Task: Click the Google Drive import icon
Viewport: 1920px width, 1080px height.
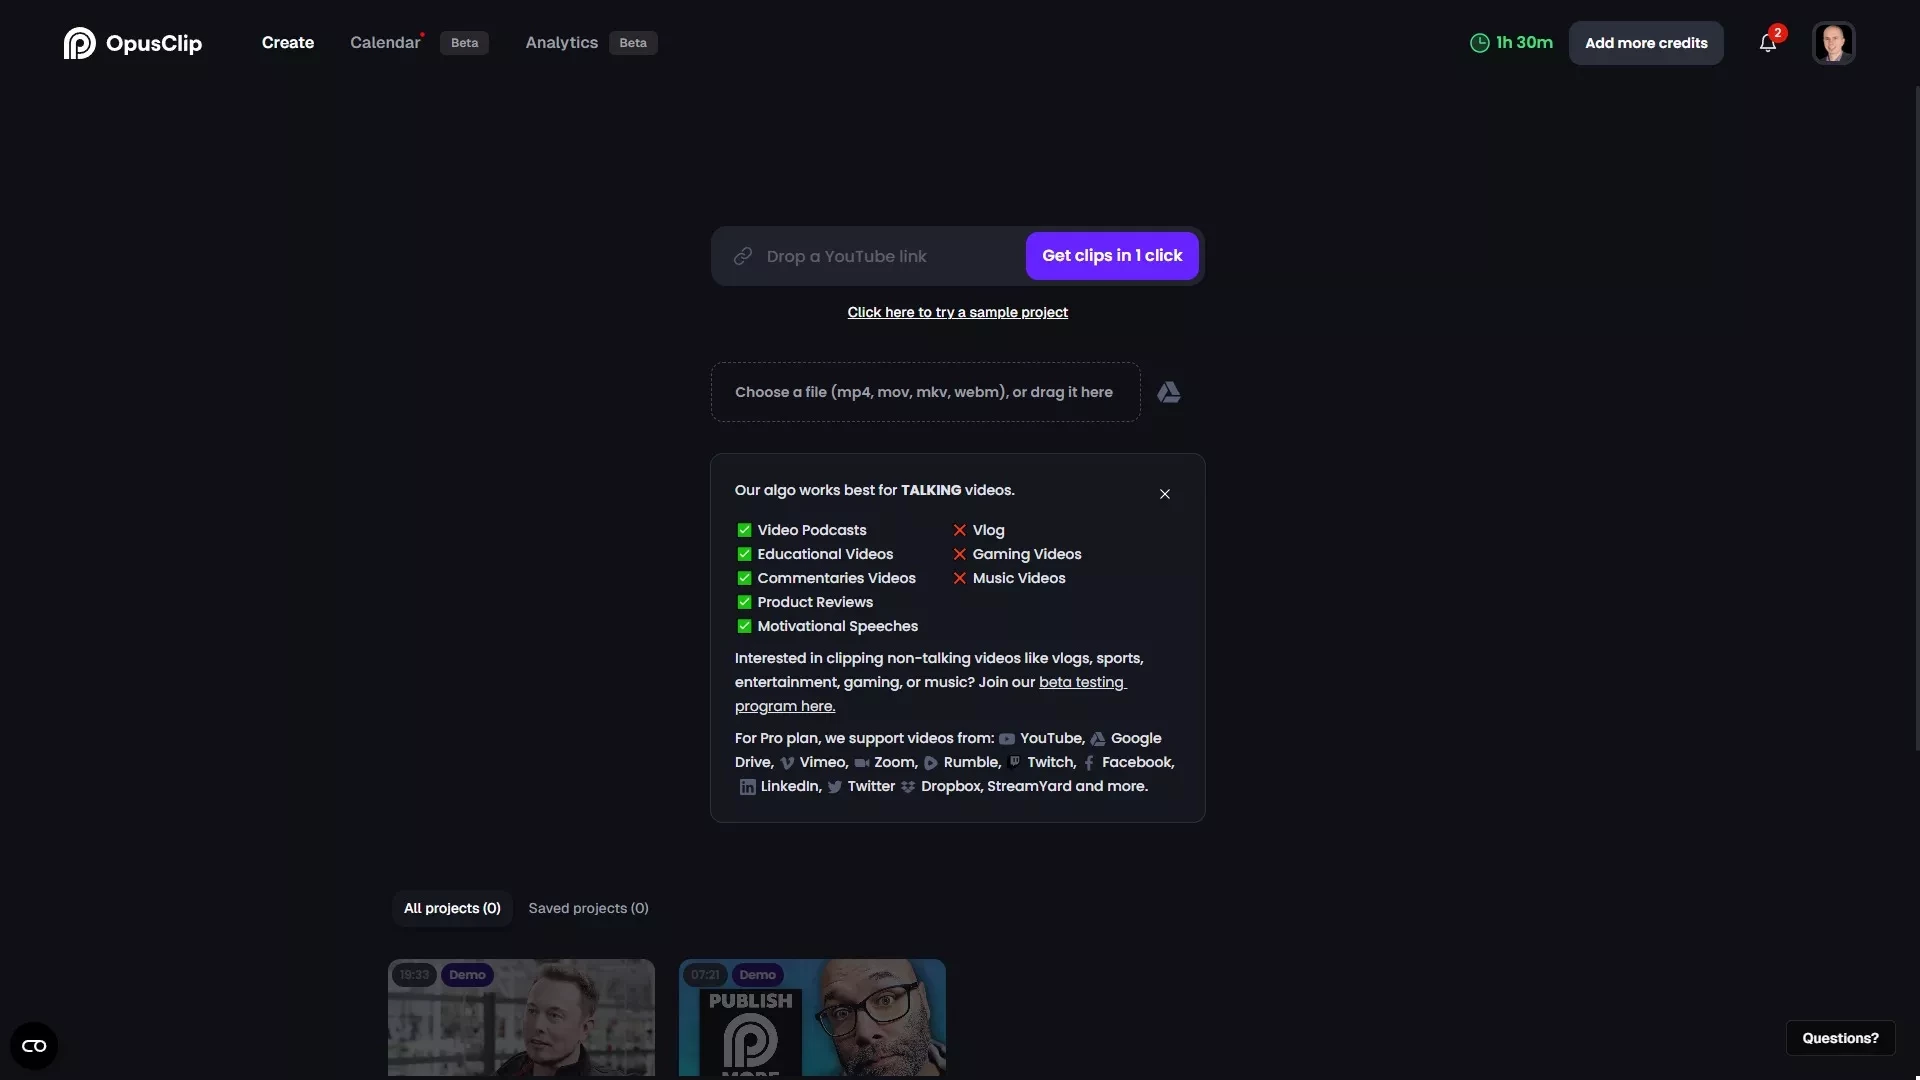Action: [x=1169, y=392]
